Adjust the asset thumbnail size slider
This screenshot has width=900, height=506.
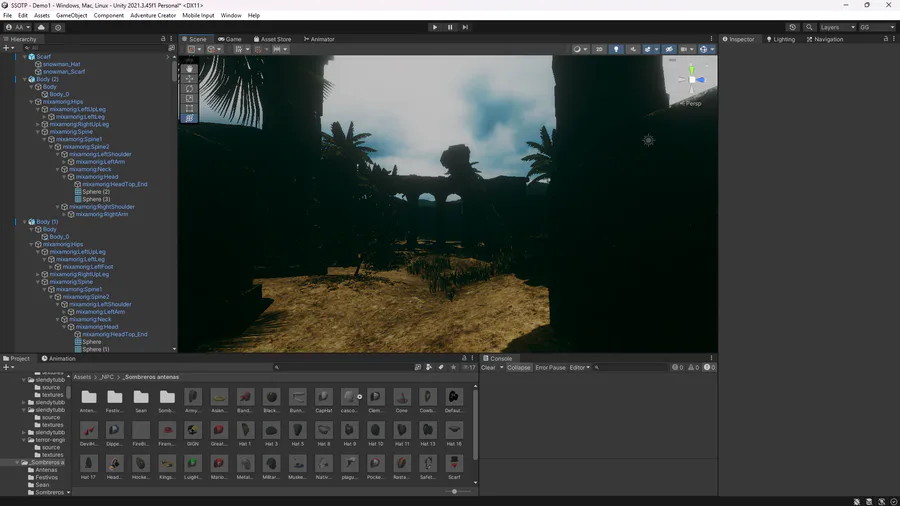coord(455,491)
